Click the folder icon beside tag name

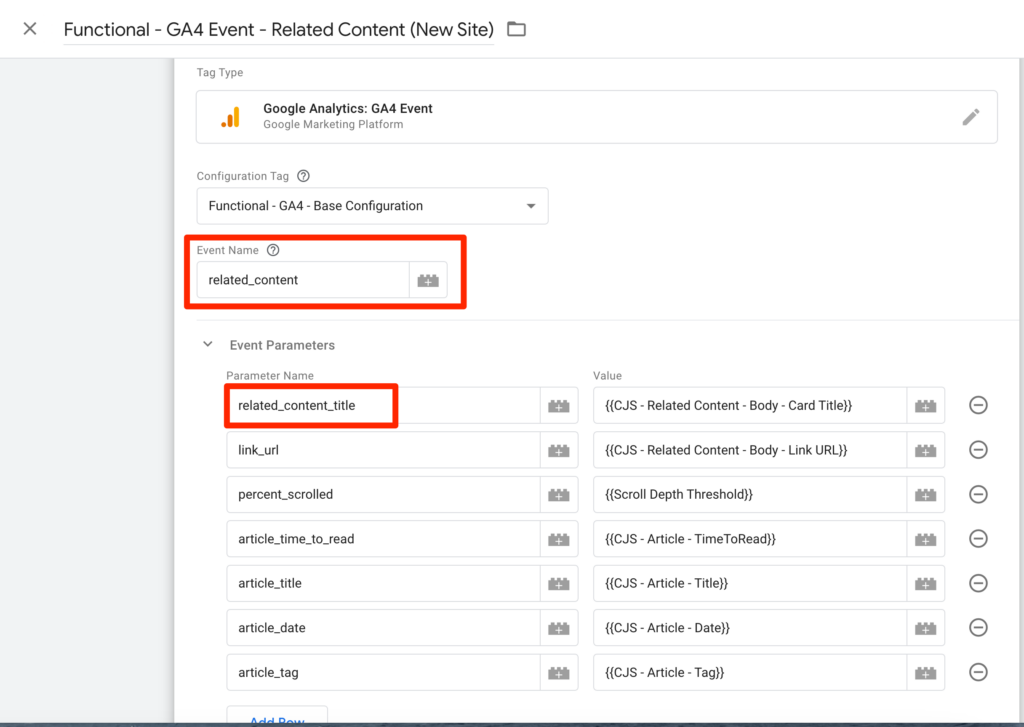(516, 29)
